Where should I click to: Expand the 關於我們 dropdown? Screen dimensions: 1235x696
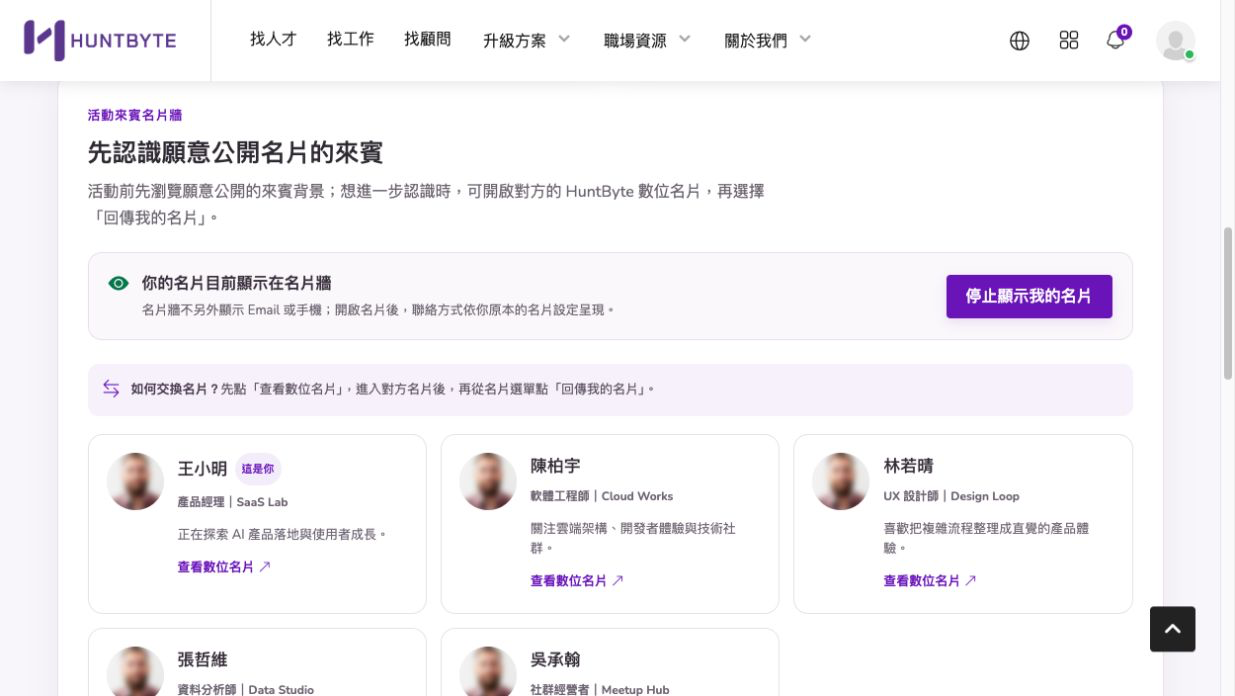pyautogui.click(x=768, y=40)
